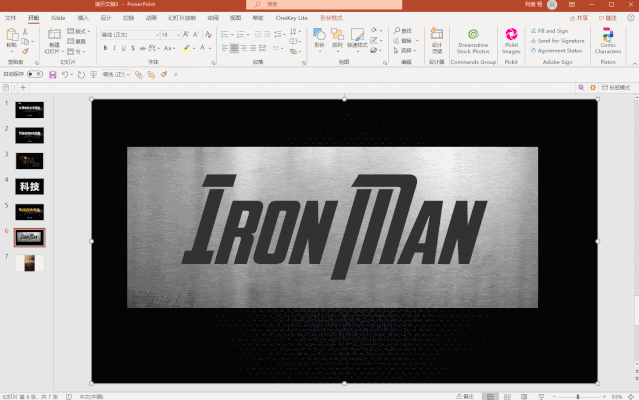The image size is (639, 400).
Task: Toggle justify text alignment
Action: pos(253,48)
